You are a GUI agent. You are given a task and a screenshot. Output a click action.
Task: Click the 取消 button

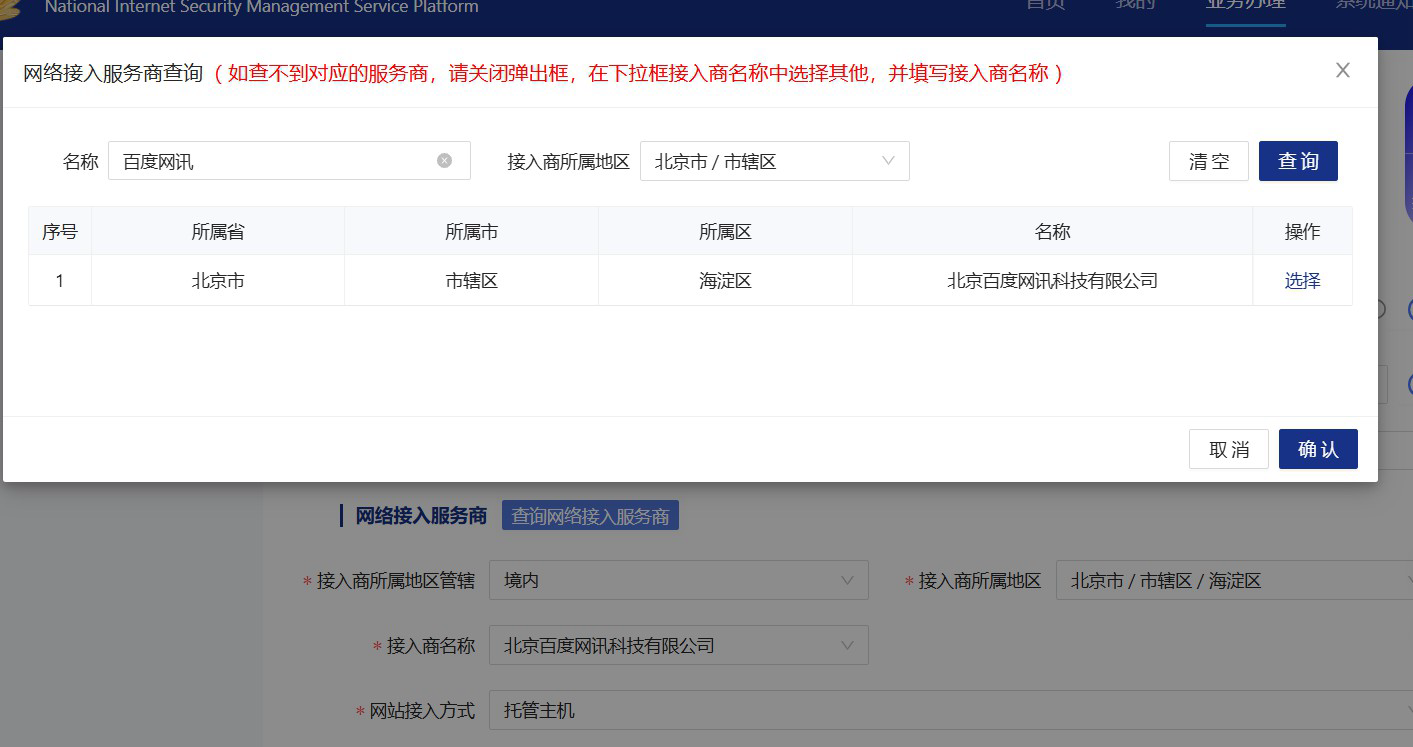click(x=1229, y=449)
